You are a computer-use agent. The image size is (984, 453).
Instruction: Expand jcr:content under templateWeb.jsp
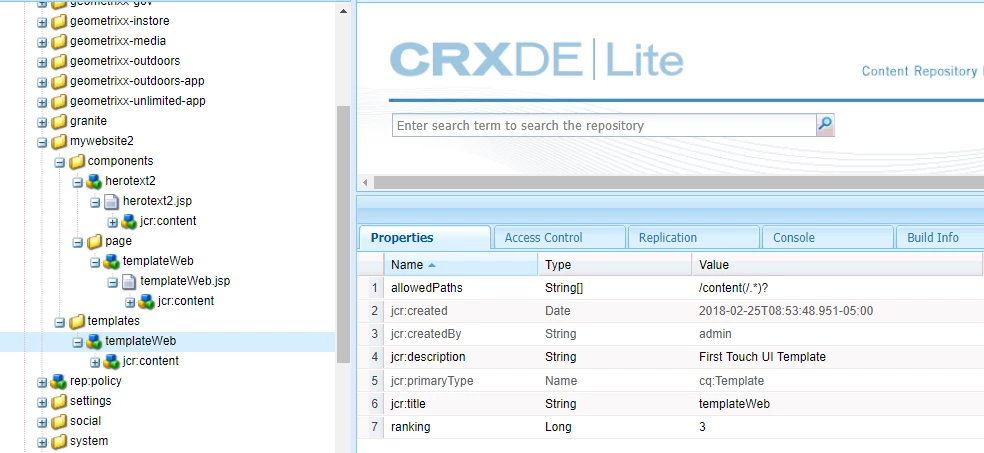click(130, 302)
